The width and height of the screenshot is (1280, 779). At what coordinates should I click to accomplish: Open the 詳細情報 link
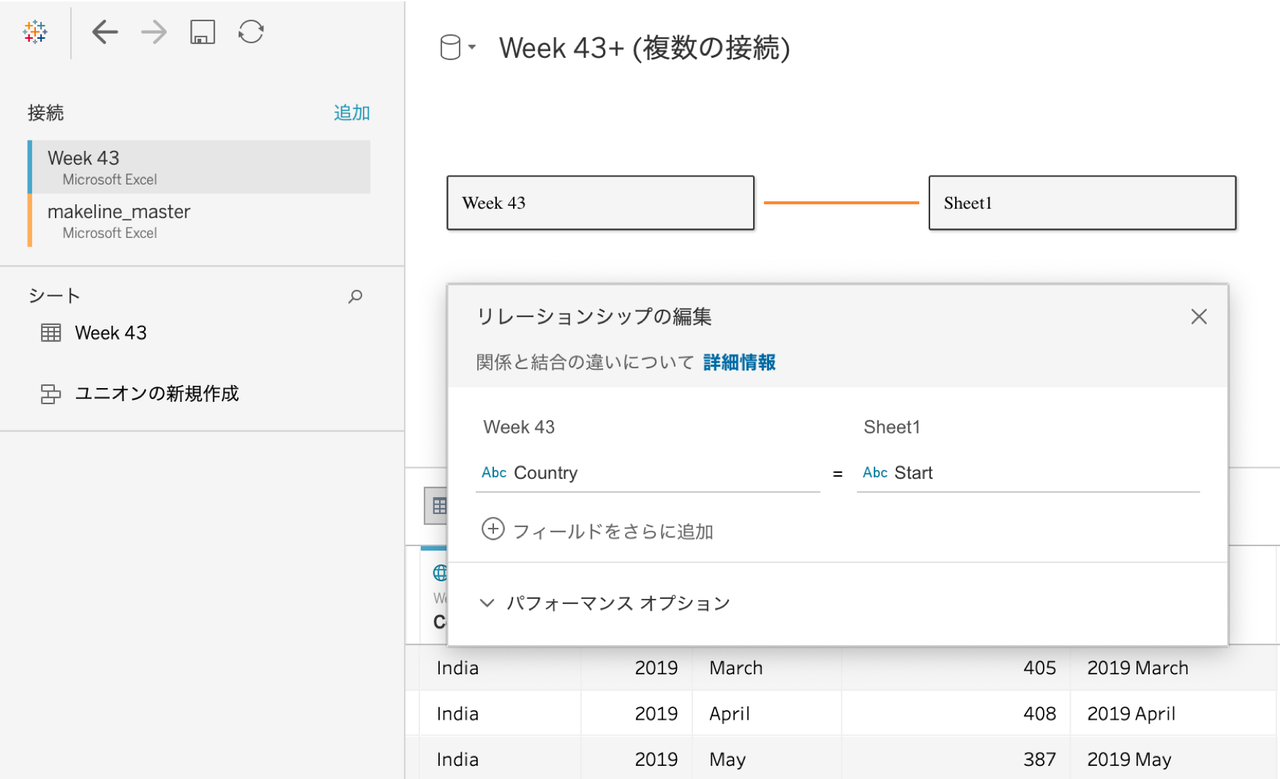(x=739, y=362)
